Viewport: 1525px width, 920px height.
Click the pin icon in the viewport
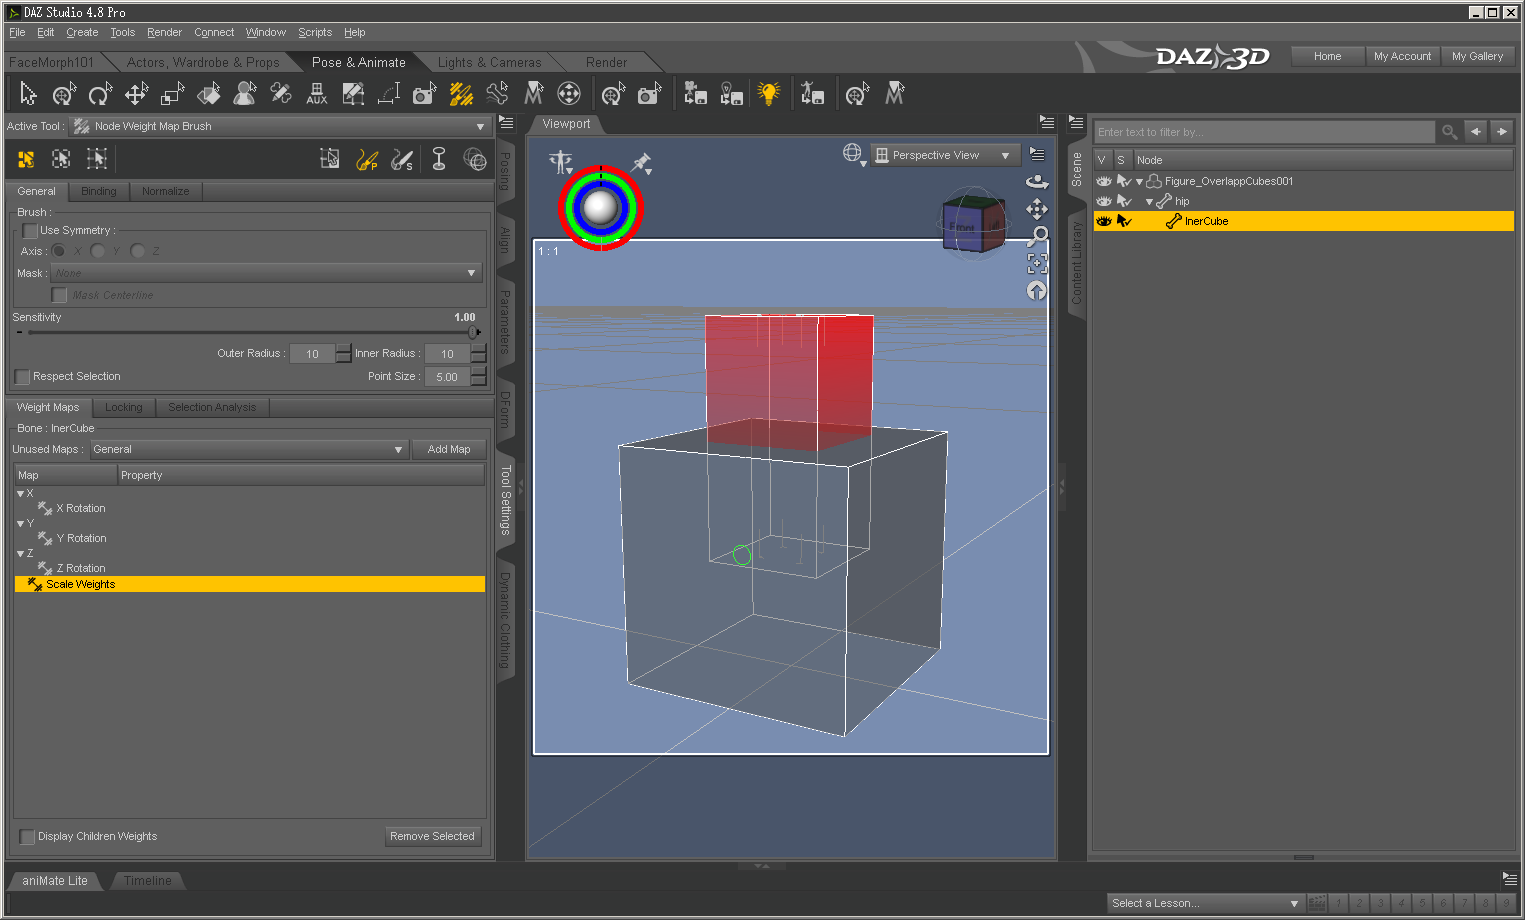point(641,163)
